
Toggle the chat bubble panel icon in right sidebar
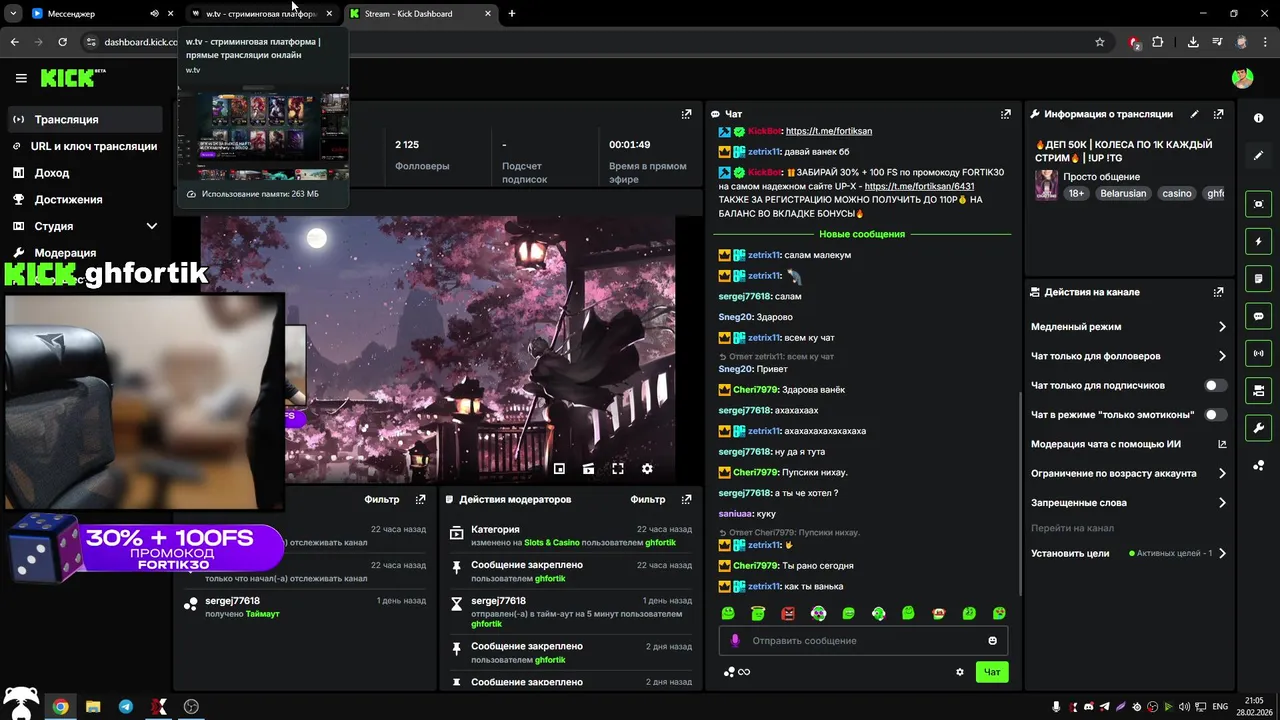pyautogui.click(x=1258, y=316)
